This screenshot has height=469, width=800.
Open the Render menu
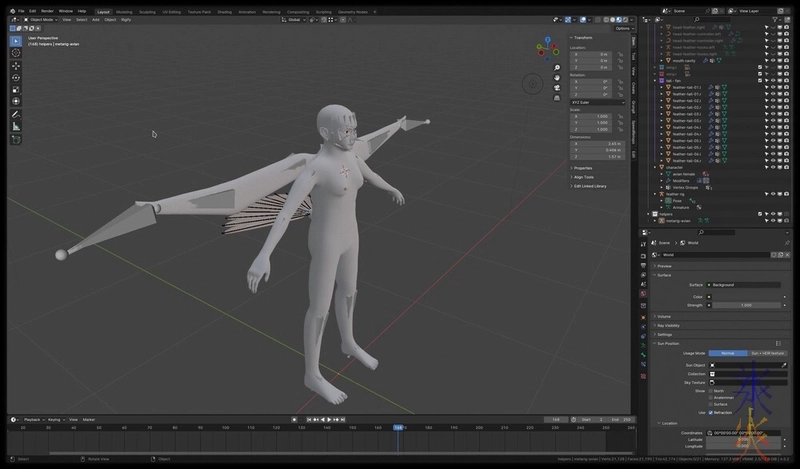click(x=47, y=11)
